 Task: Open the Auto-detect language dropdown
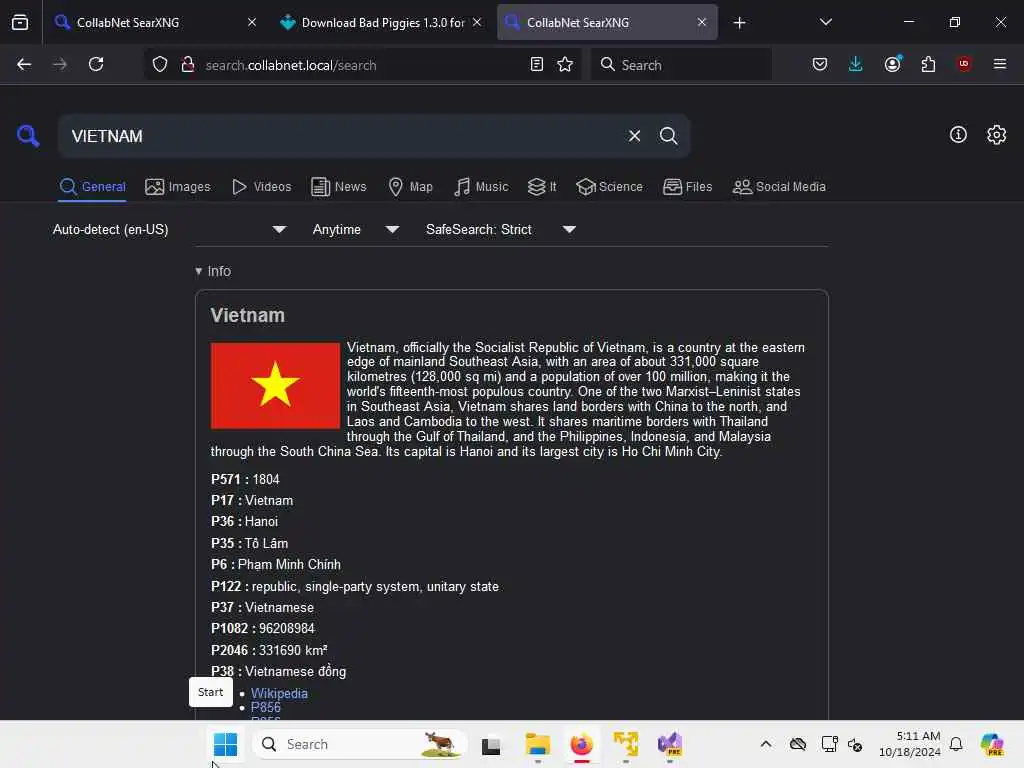click(170, 229)
